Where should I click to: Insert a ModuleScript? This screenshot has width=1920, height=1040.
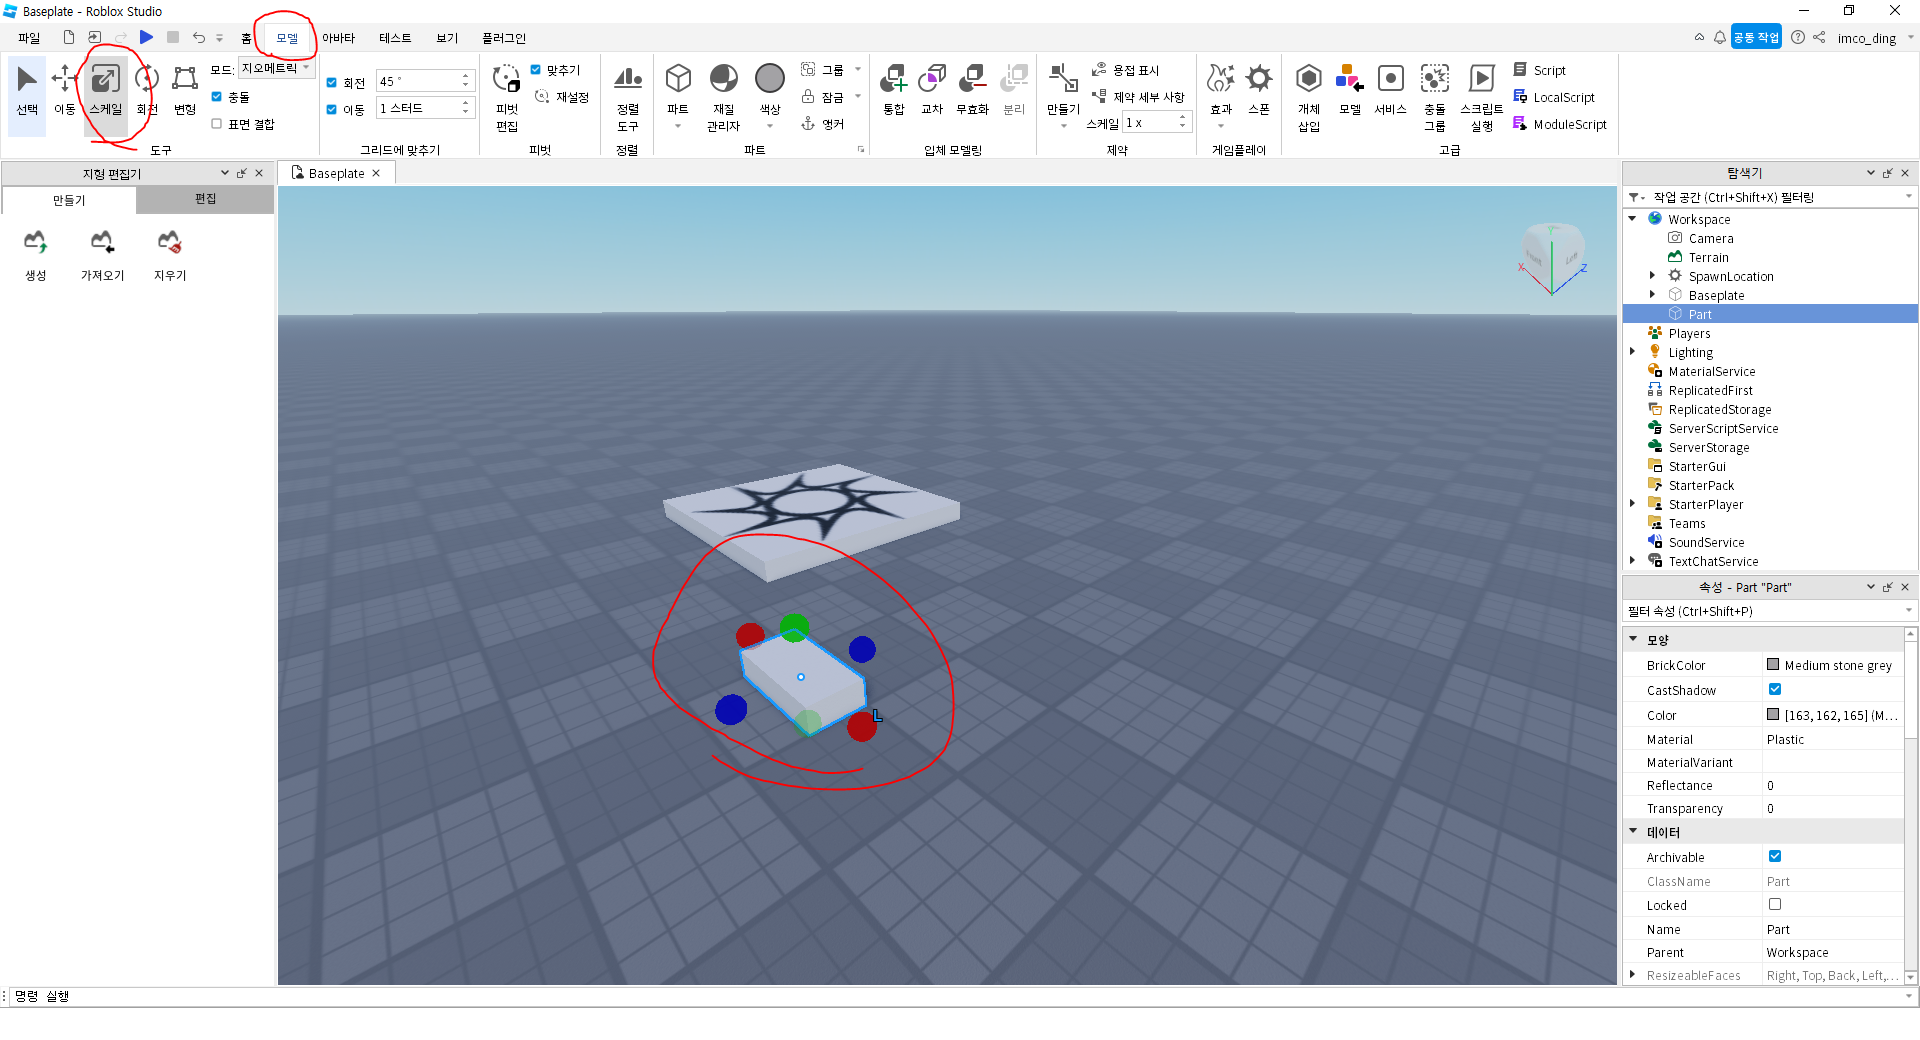click(x=1560, y=124)
